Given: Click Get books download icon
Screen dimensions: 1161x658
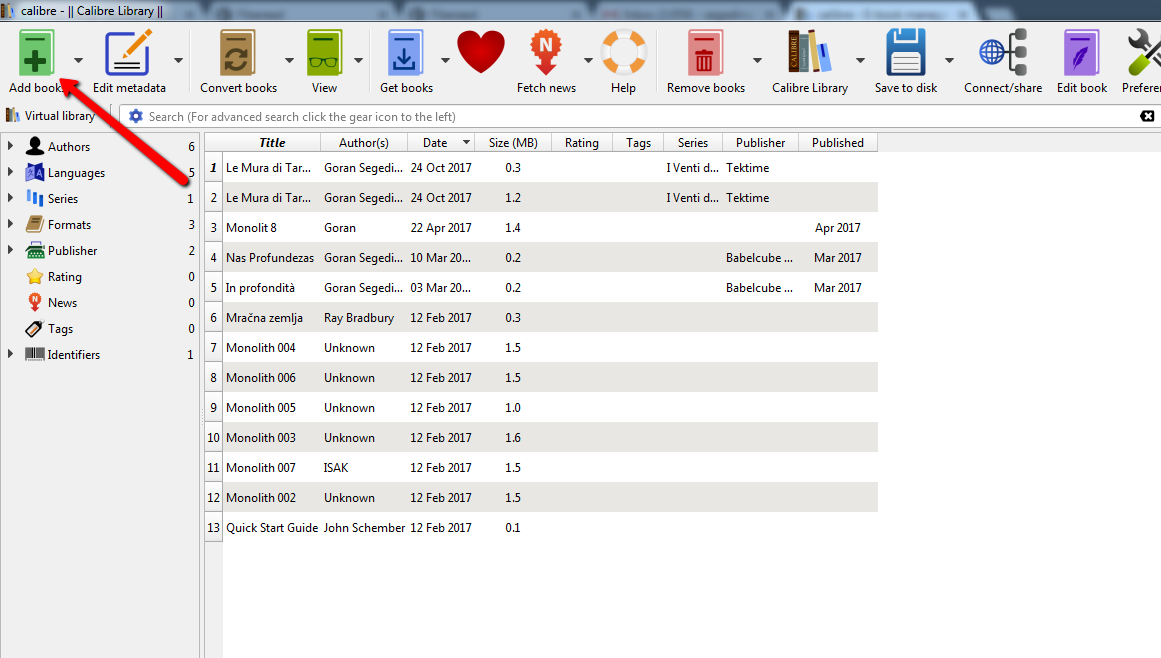Looking at the screenshot, I should coord(406,53).
